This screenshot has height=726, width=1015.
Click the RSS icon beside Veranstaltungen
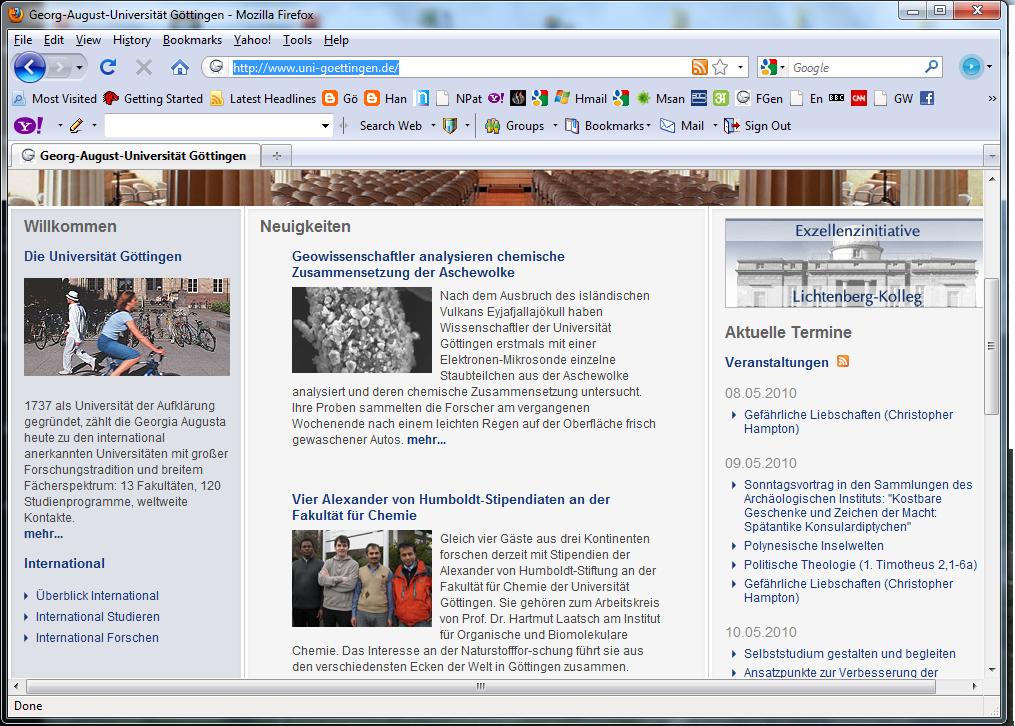(843, 361)
